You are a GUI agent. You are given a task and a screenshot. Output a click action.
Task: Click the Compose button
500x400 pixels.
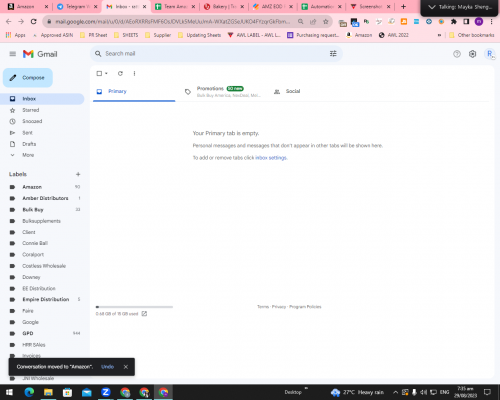tap(28, 78)
